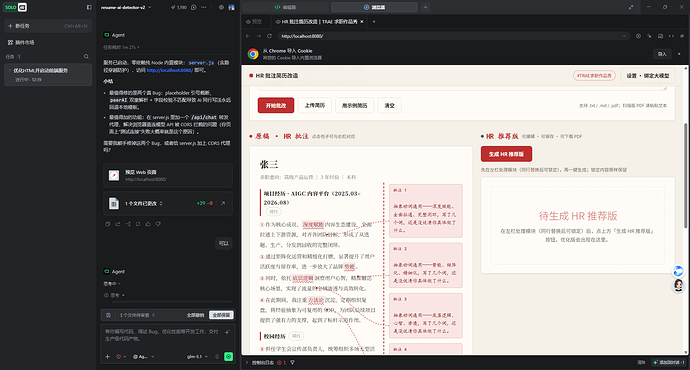Click the SOLO mode logo badge
This screenshot has height=370, width=690.
[15, 7]
